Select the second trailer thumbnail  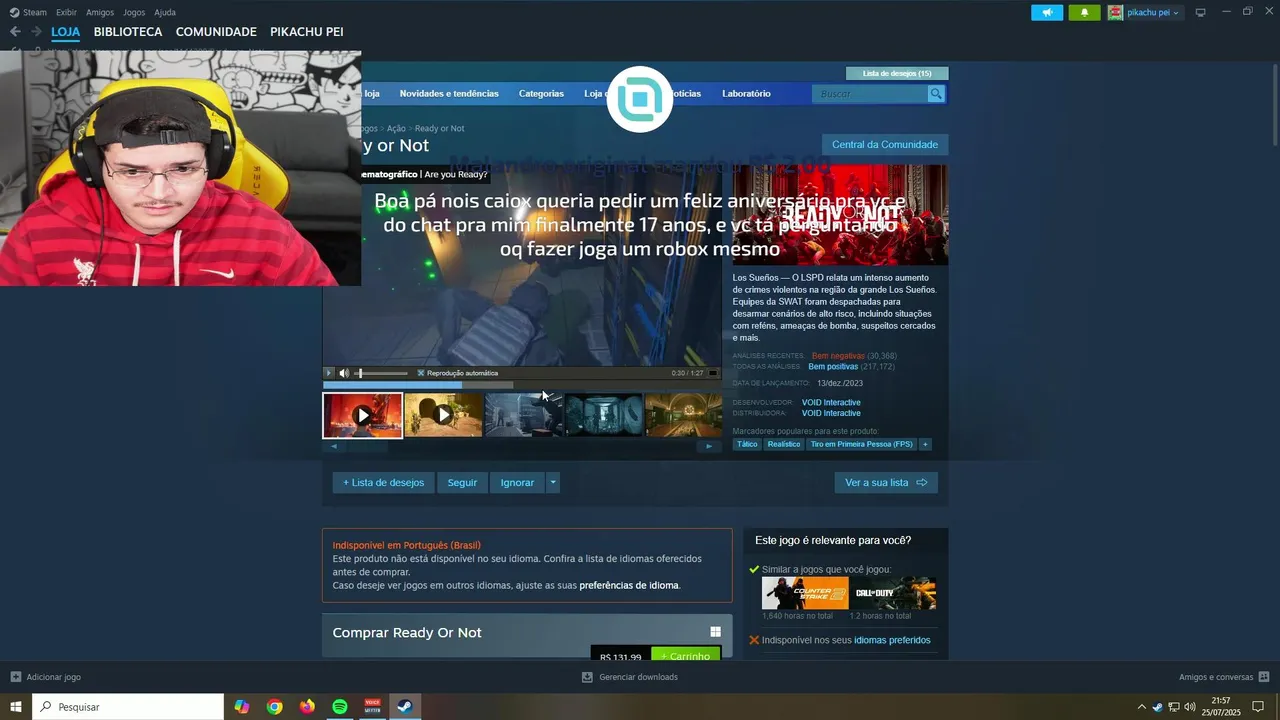444,414
